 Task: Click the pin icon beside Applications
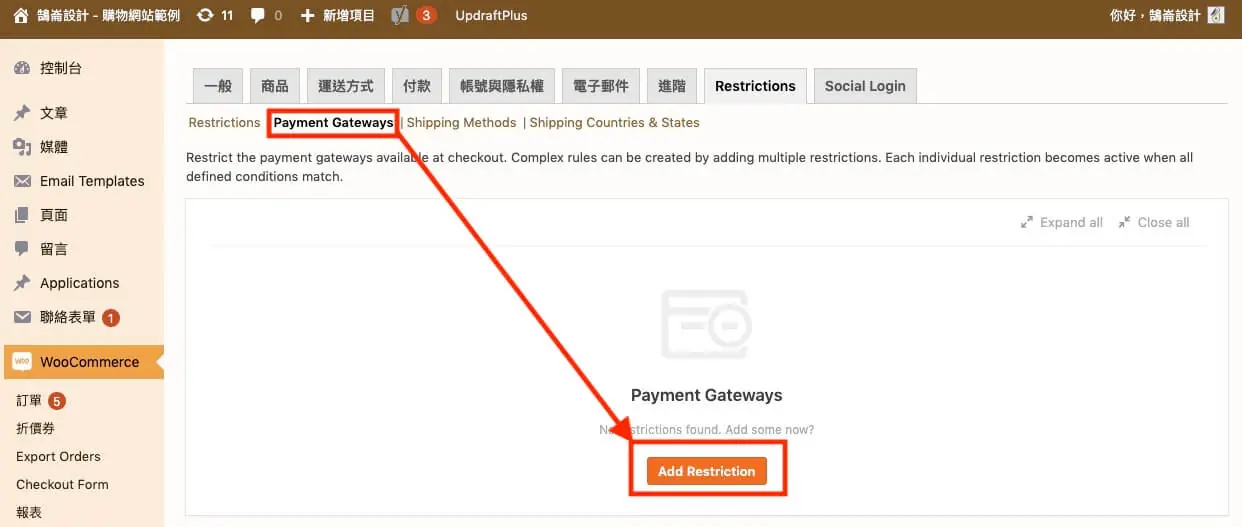coord(22,283)
